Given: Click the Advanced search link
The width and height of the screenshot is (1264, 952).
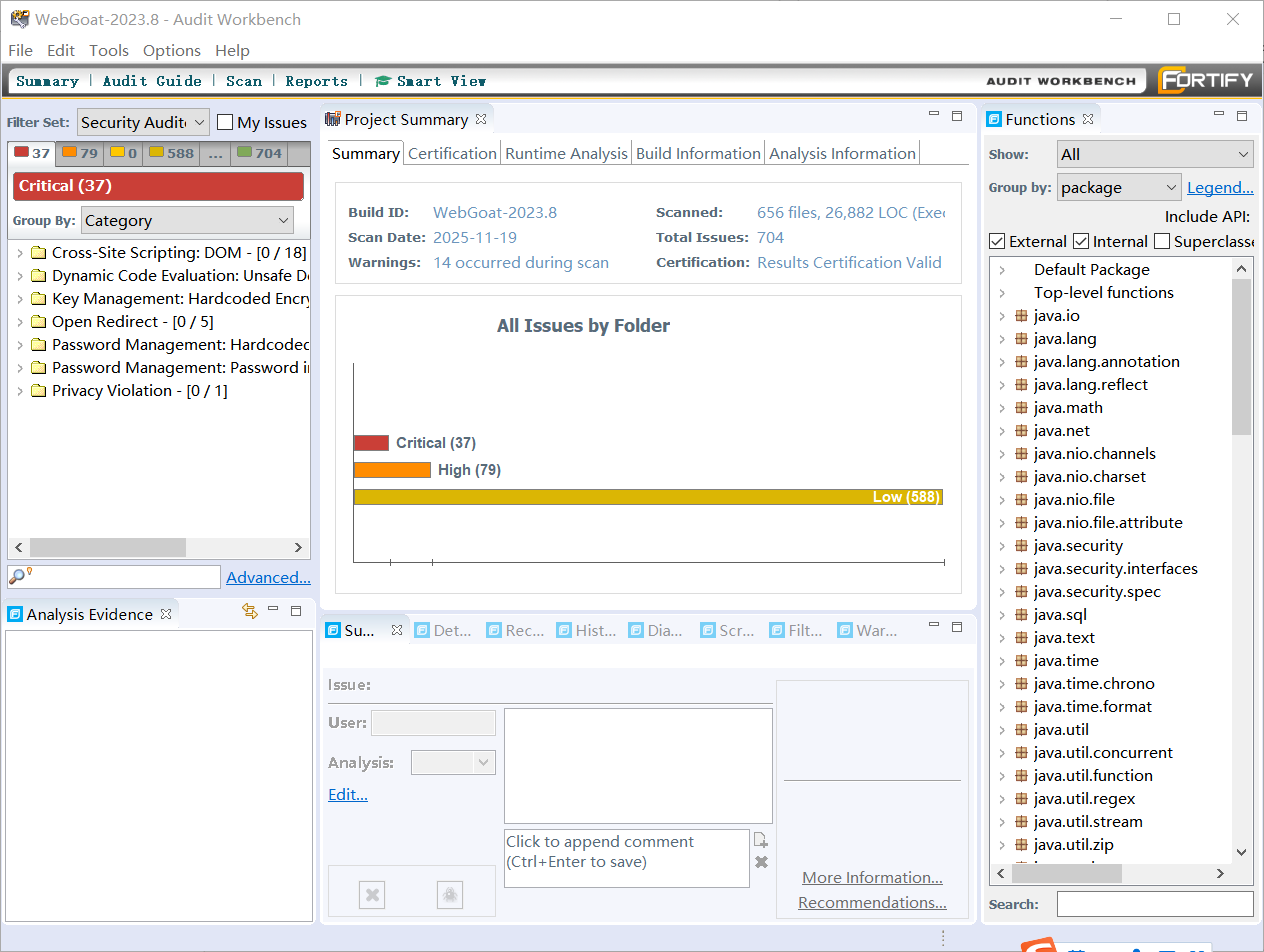Looking at the screenshot, I should (x=268, y=577).
